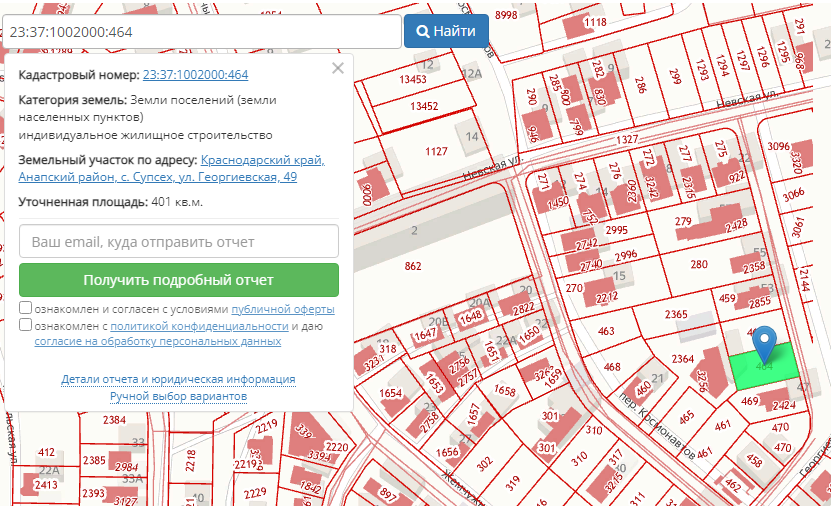Select parcel 270 on the map

[x=574, y=288]
